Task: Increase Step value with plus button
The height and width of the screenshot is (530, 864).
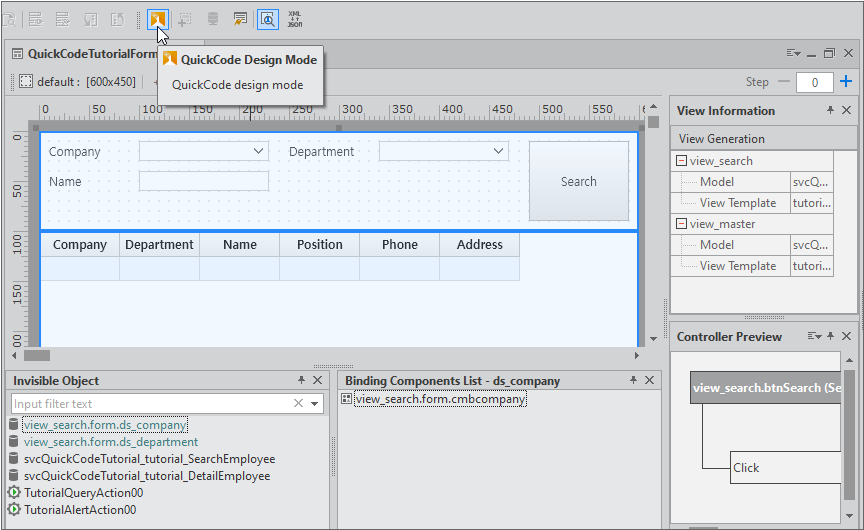Action: click(846, 82)
